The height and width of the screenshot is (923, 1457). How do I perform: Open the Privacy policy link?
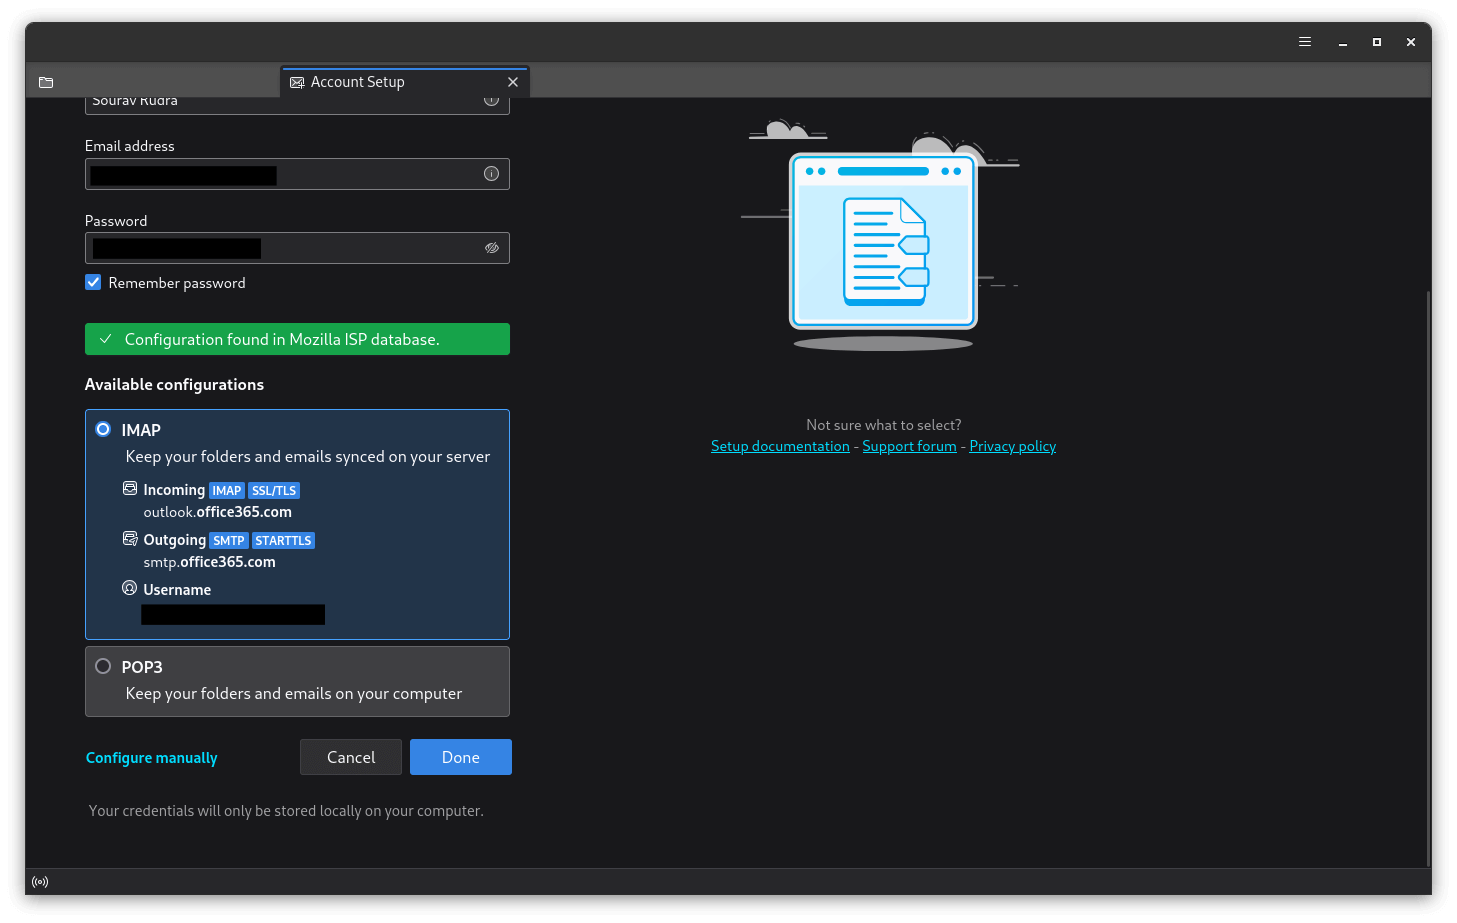[1012, 446]
